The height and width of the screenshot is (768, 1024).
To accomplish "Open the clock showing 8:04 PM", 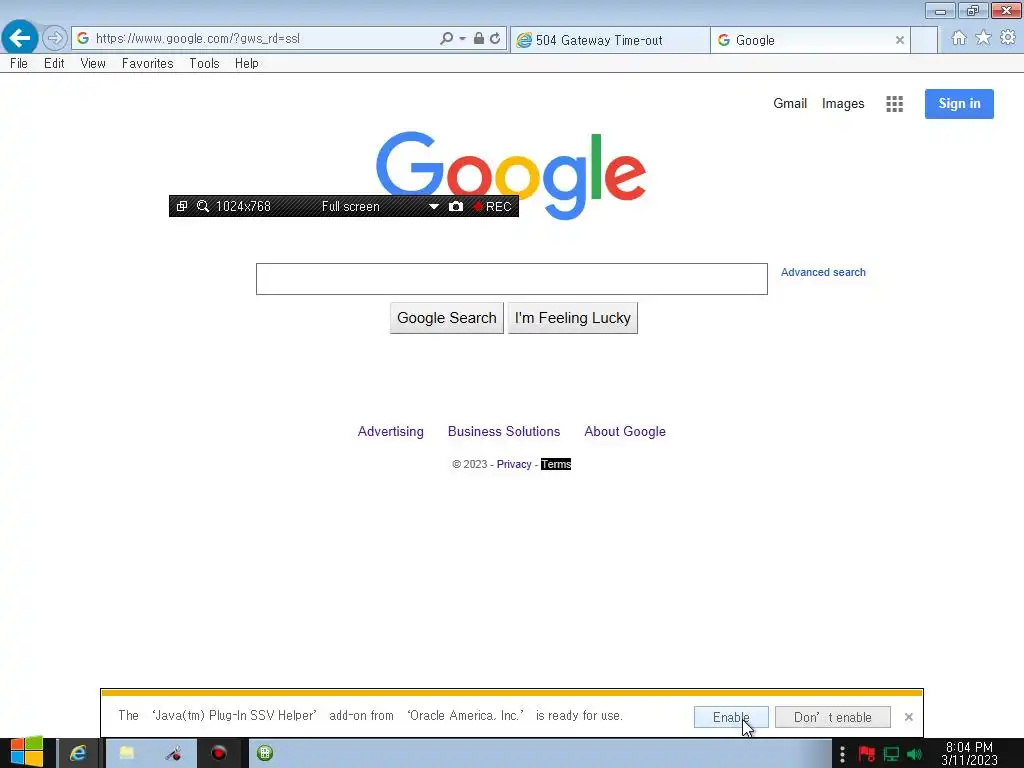I will (x=970, y=754).
